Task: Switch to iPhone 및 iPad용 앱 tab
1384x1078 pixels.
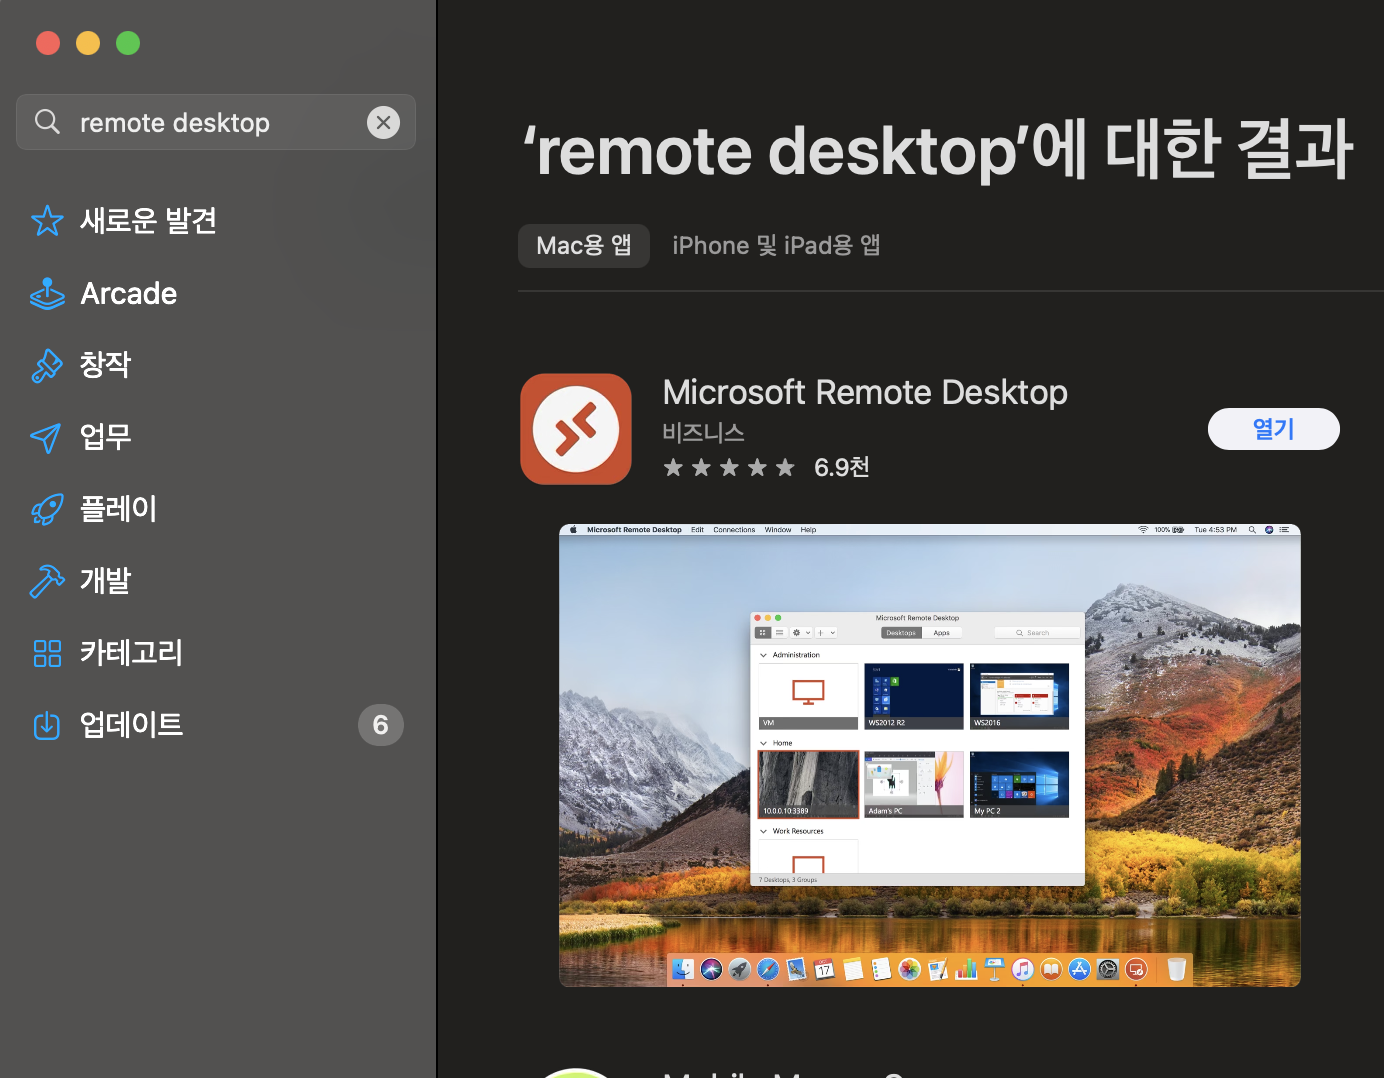Action: pyautogui.click(x=776, y=246)
